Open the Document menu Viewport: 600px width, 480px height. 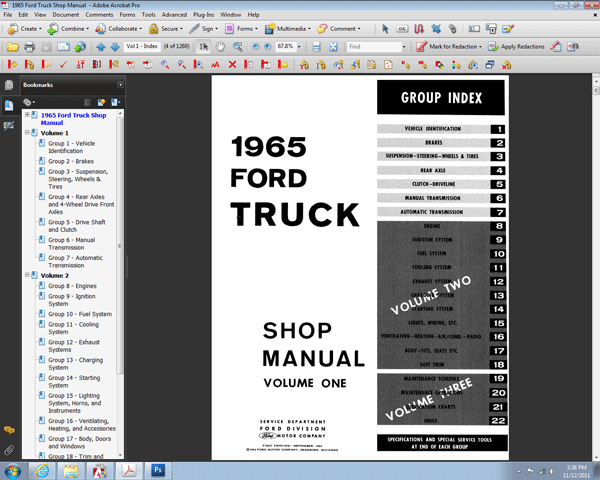[66, 15]
